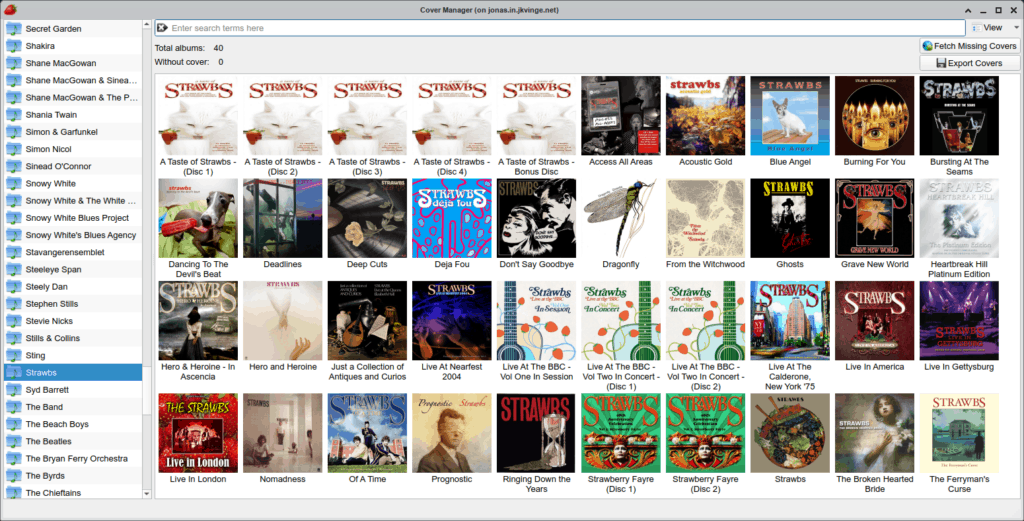Screen dimensions: 1024x521
Task: Click the artist list scroll down arrow
Action: tap(147, 494)
